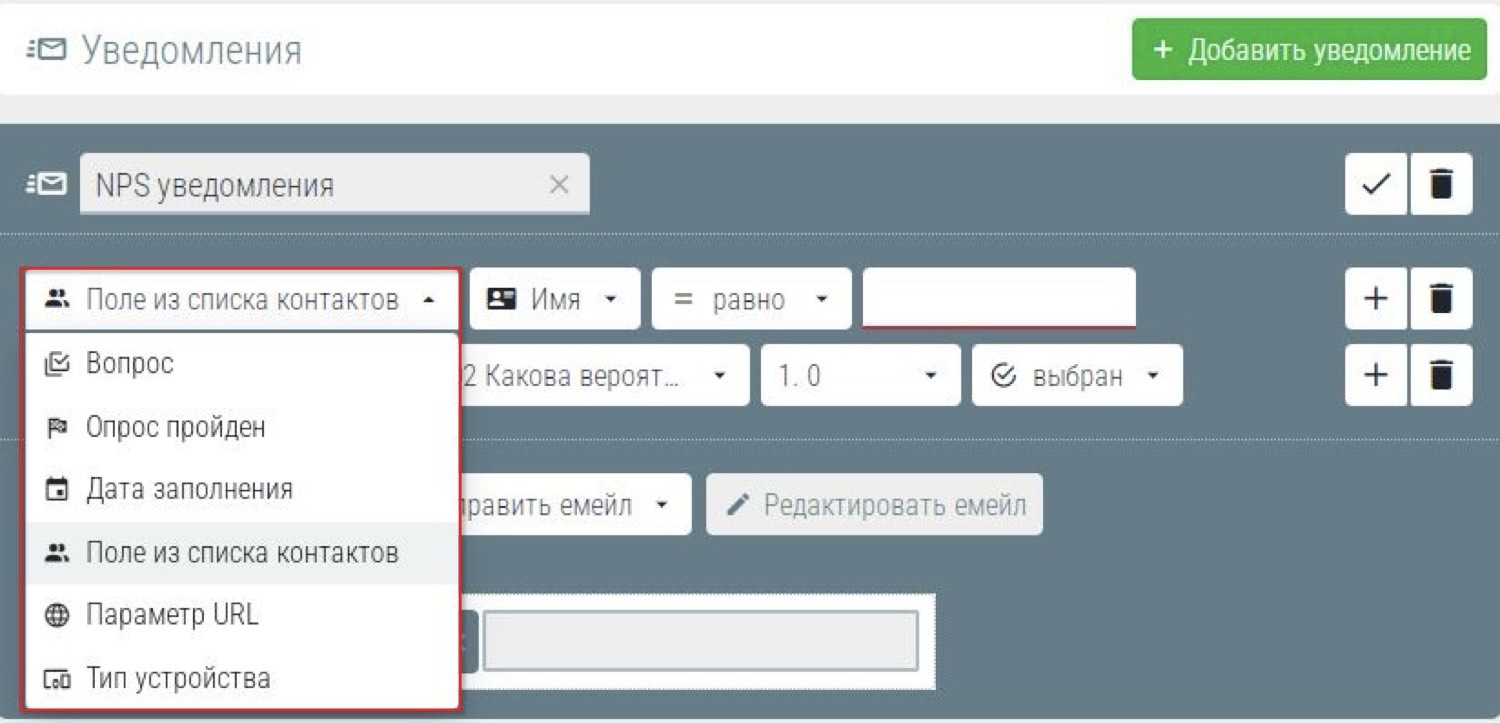Open the "выбран" state dropdown

(1076, 376)
